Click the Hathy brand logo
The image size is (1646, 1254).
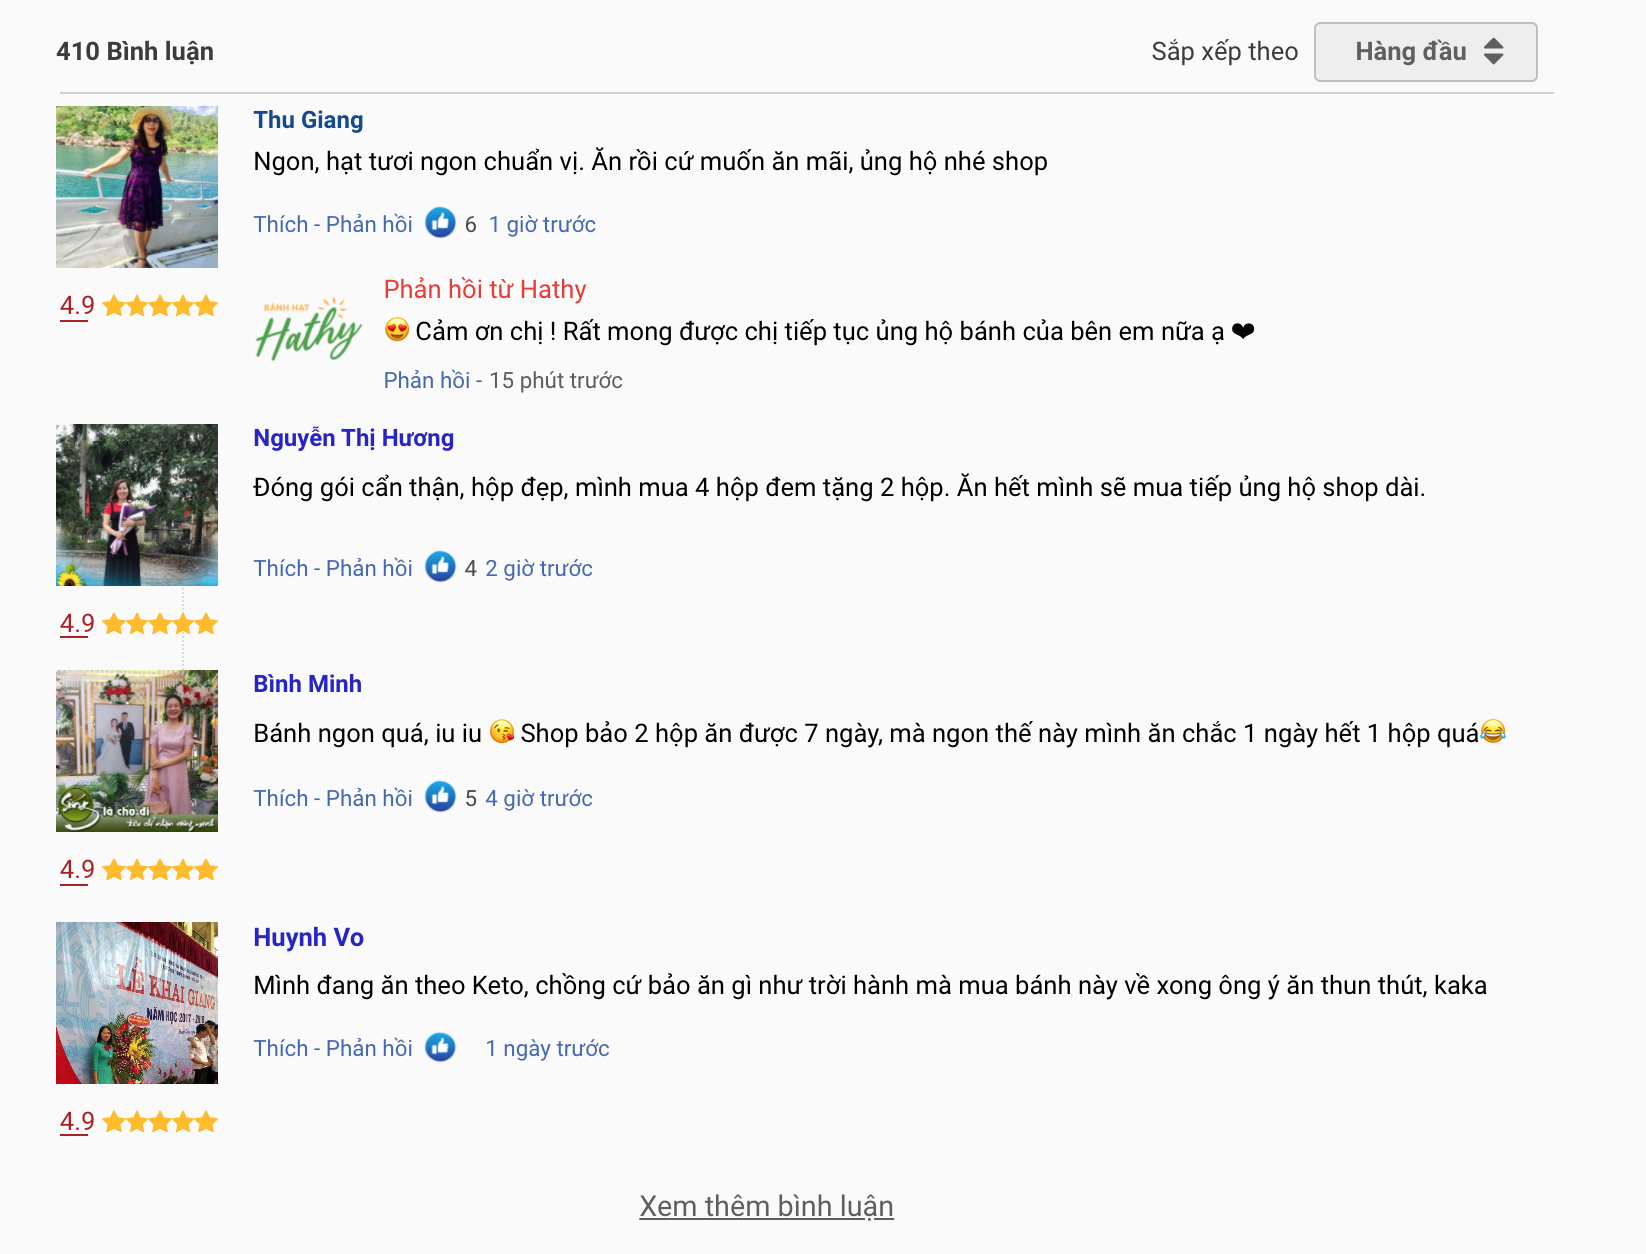pyautogui.click(x=308, y=329)
